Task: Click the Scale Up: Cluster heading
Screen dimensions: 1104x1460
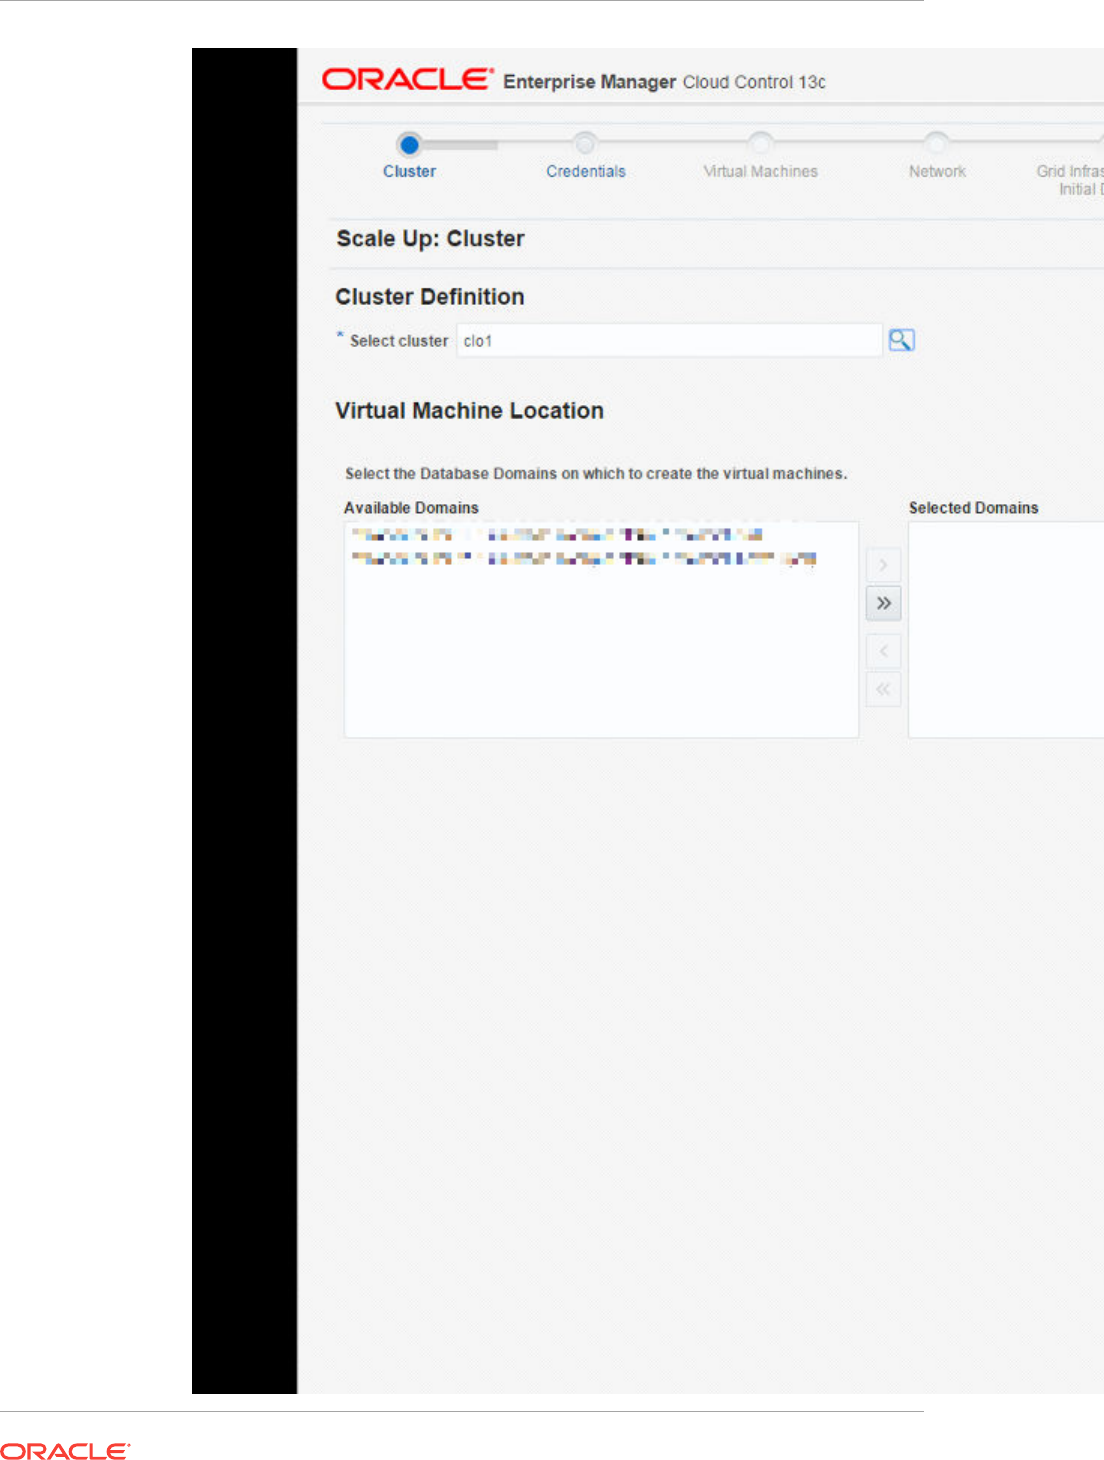Action: [x=430, y=238]
